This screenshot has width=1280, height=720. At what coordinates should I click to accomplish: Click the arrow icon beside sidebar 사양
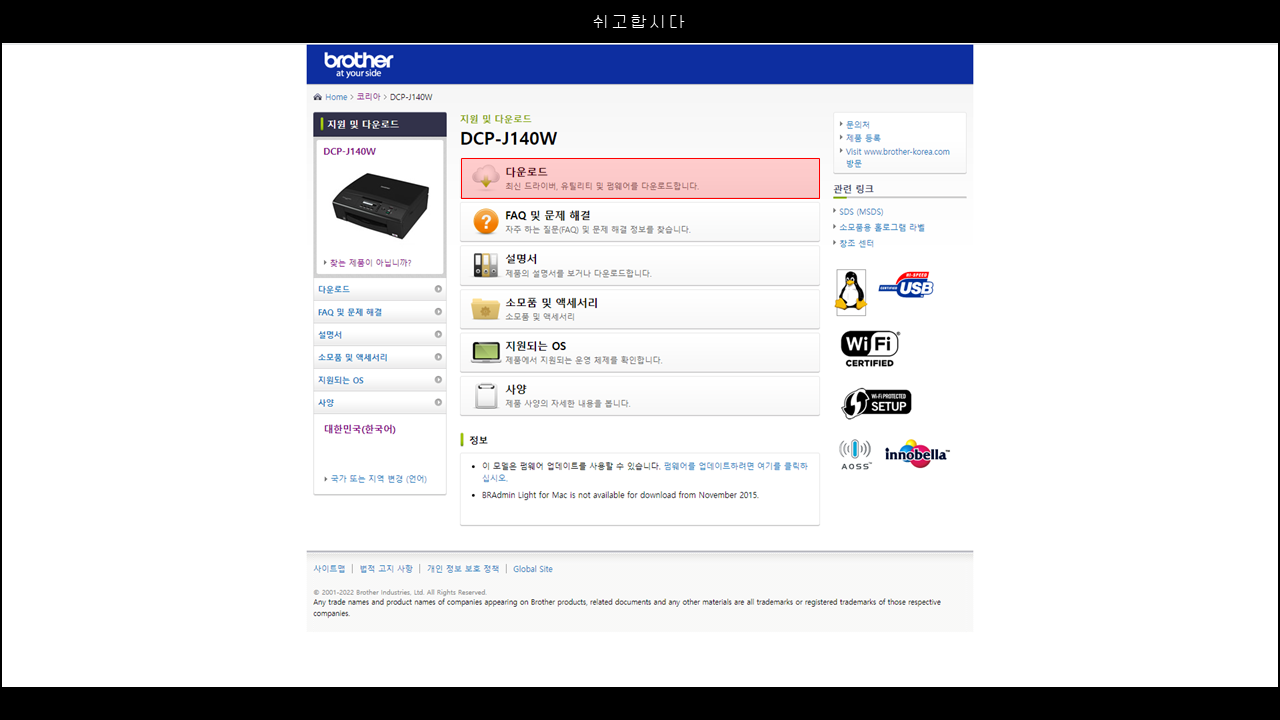point(438,402)
